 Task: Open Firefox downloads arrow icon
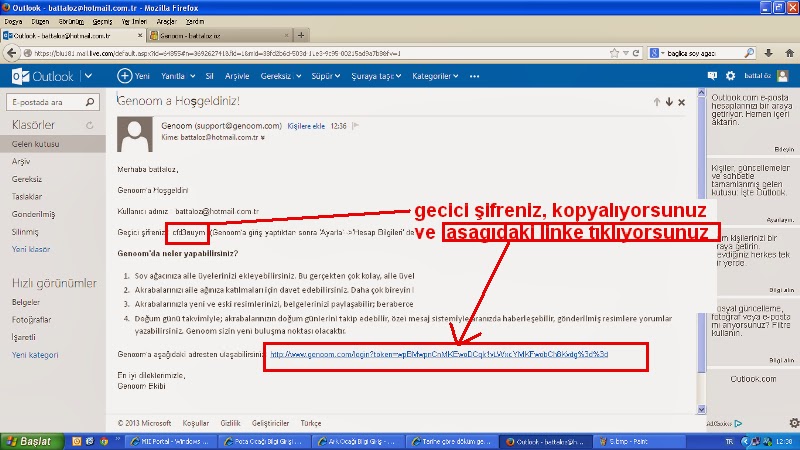point(768,53)
